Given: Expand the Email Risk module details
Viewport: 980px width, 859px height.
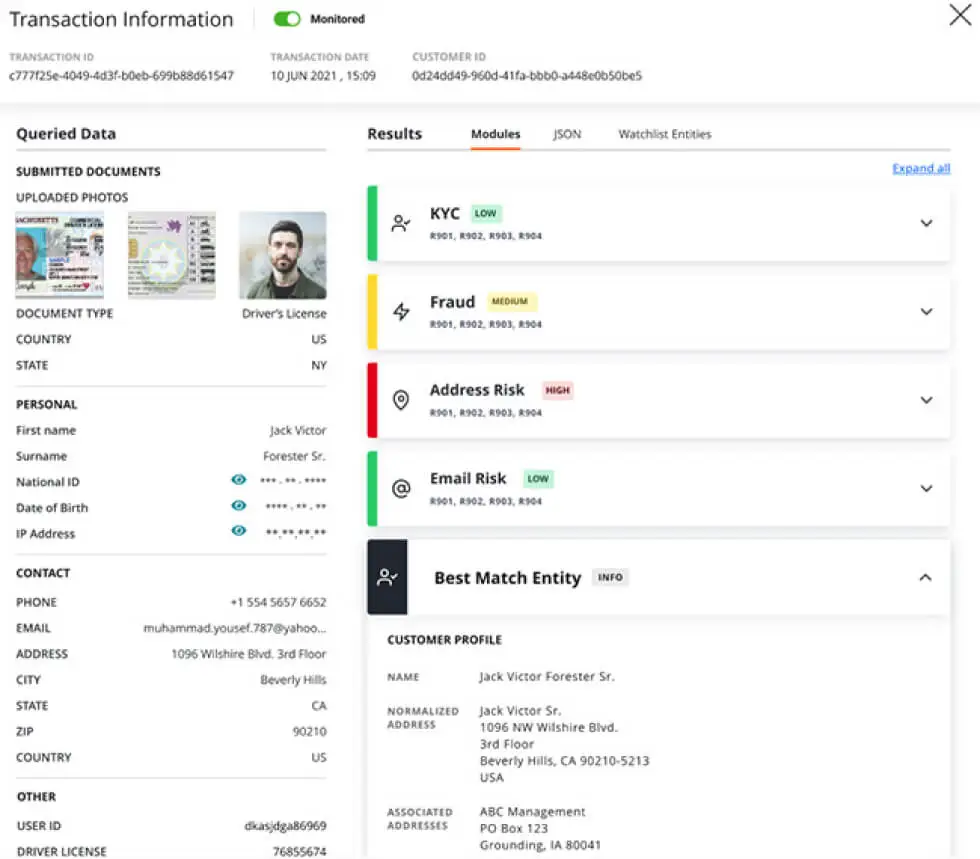Looking at the screenshot, I should pos(926,488).
